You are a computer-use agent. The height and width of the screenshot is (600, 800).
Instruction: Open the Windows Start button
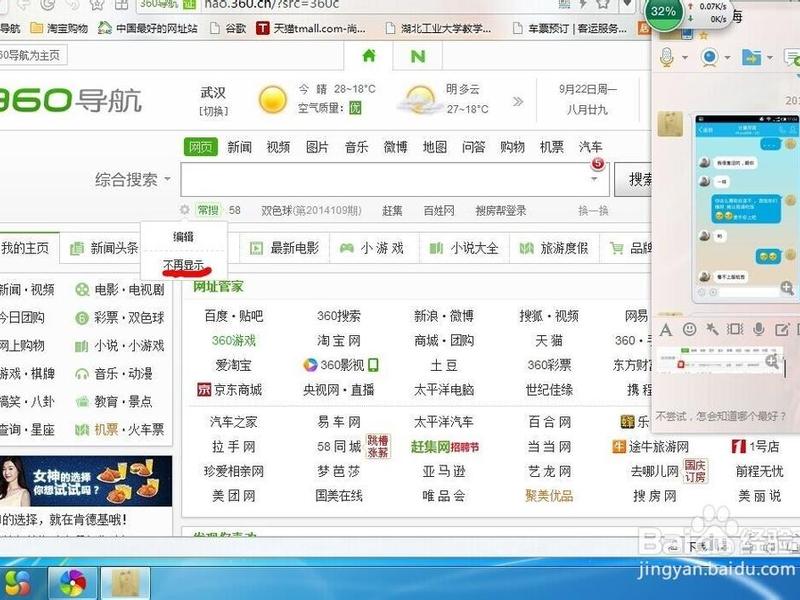16,583
